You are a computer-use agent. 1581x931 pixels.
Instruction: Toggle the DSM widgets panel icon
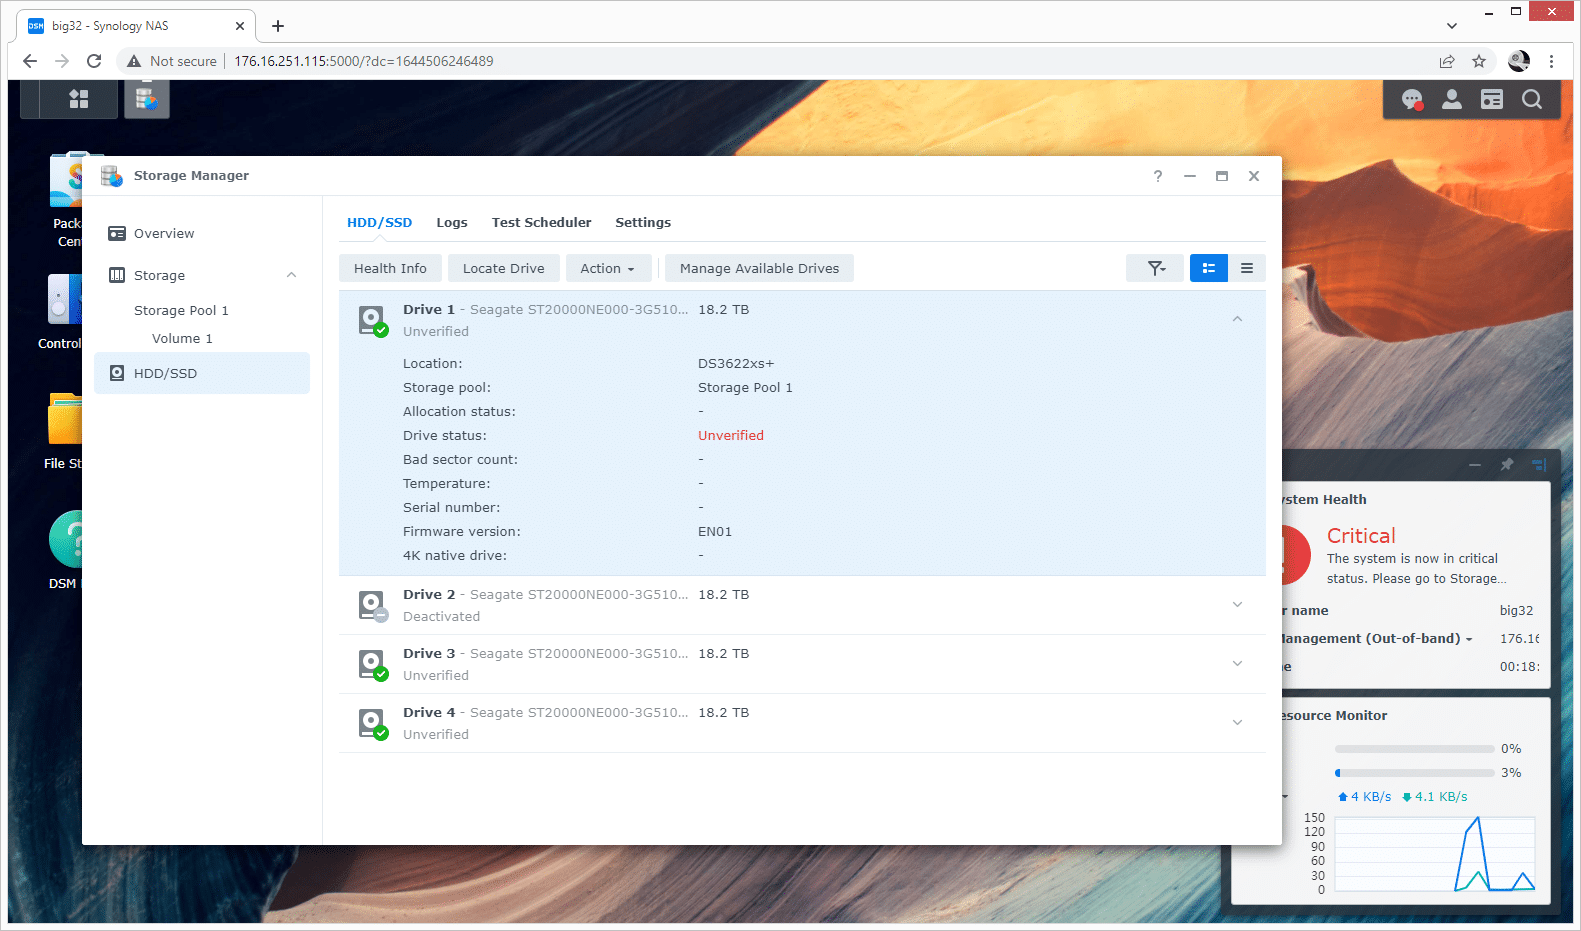(x=1492, y=99)
